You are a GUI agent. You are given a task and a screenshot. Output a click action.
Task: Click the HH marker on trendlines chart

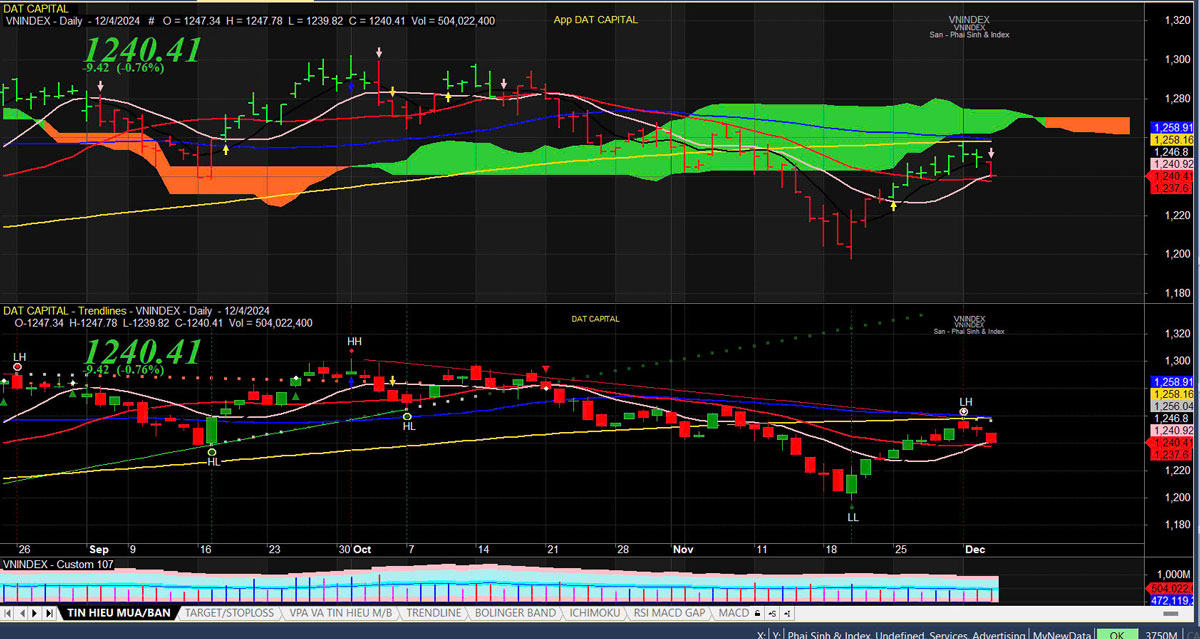(x=354, y=342)
